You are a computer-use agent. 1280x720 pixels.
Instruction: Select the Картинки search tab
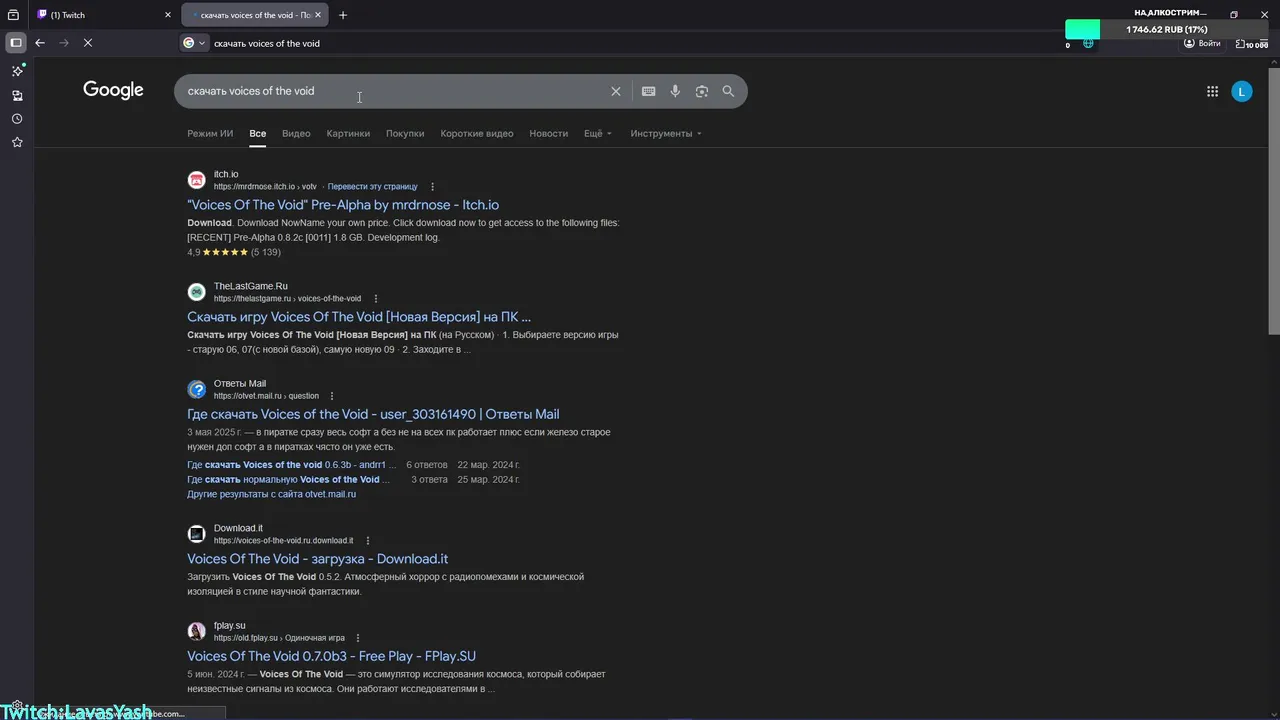tap(348, 133)
